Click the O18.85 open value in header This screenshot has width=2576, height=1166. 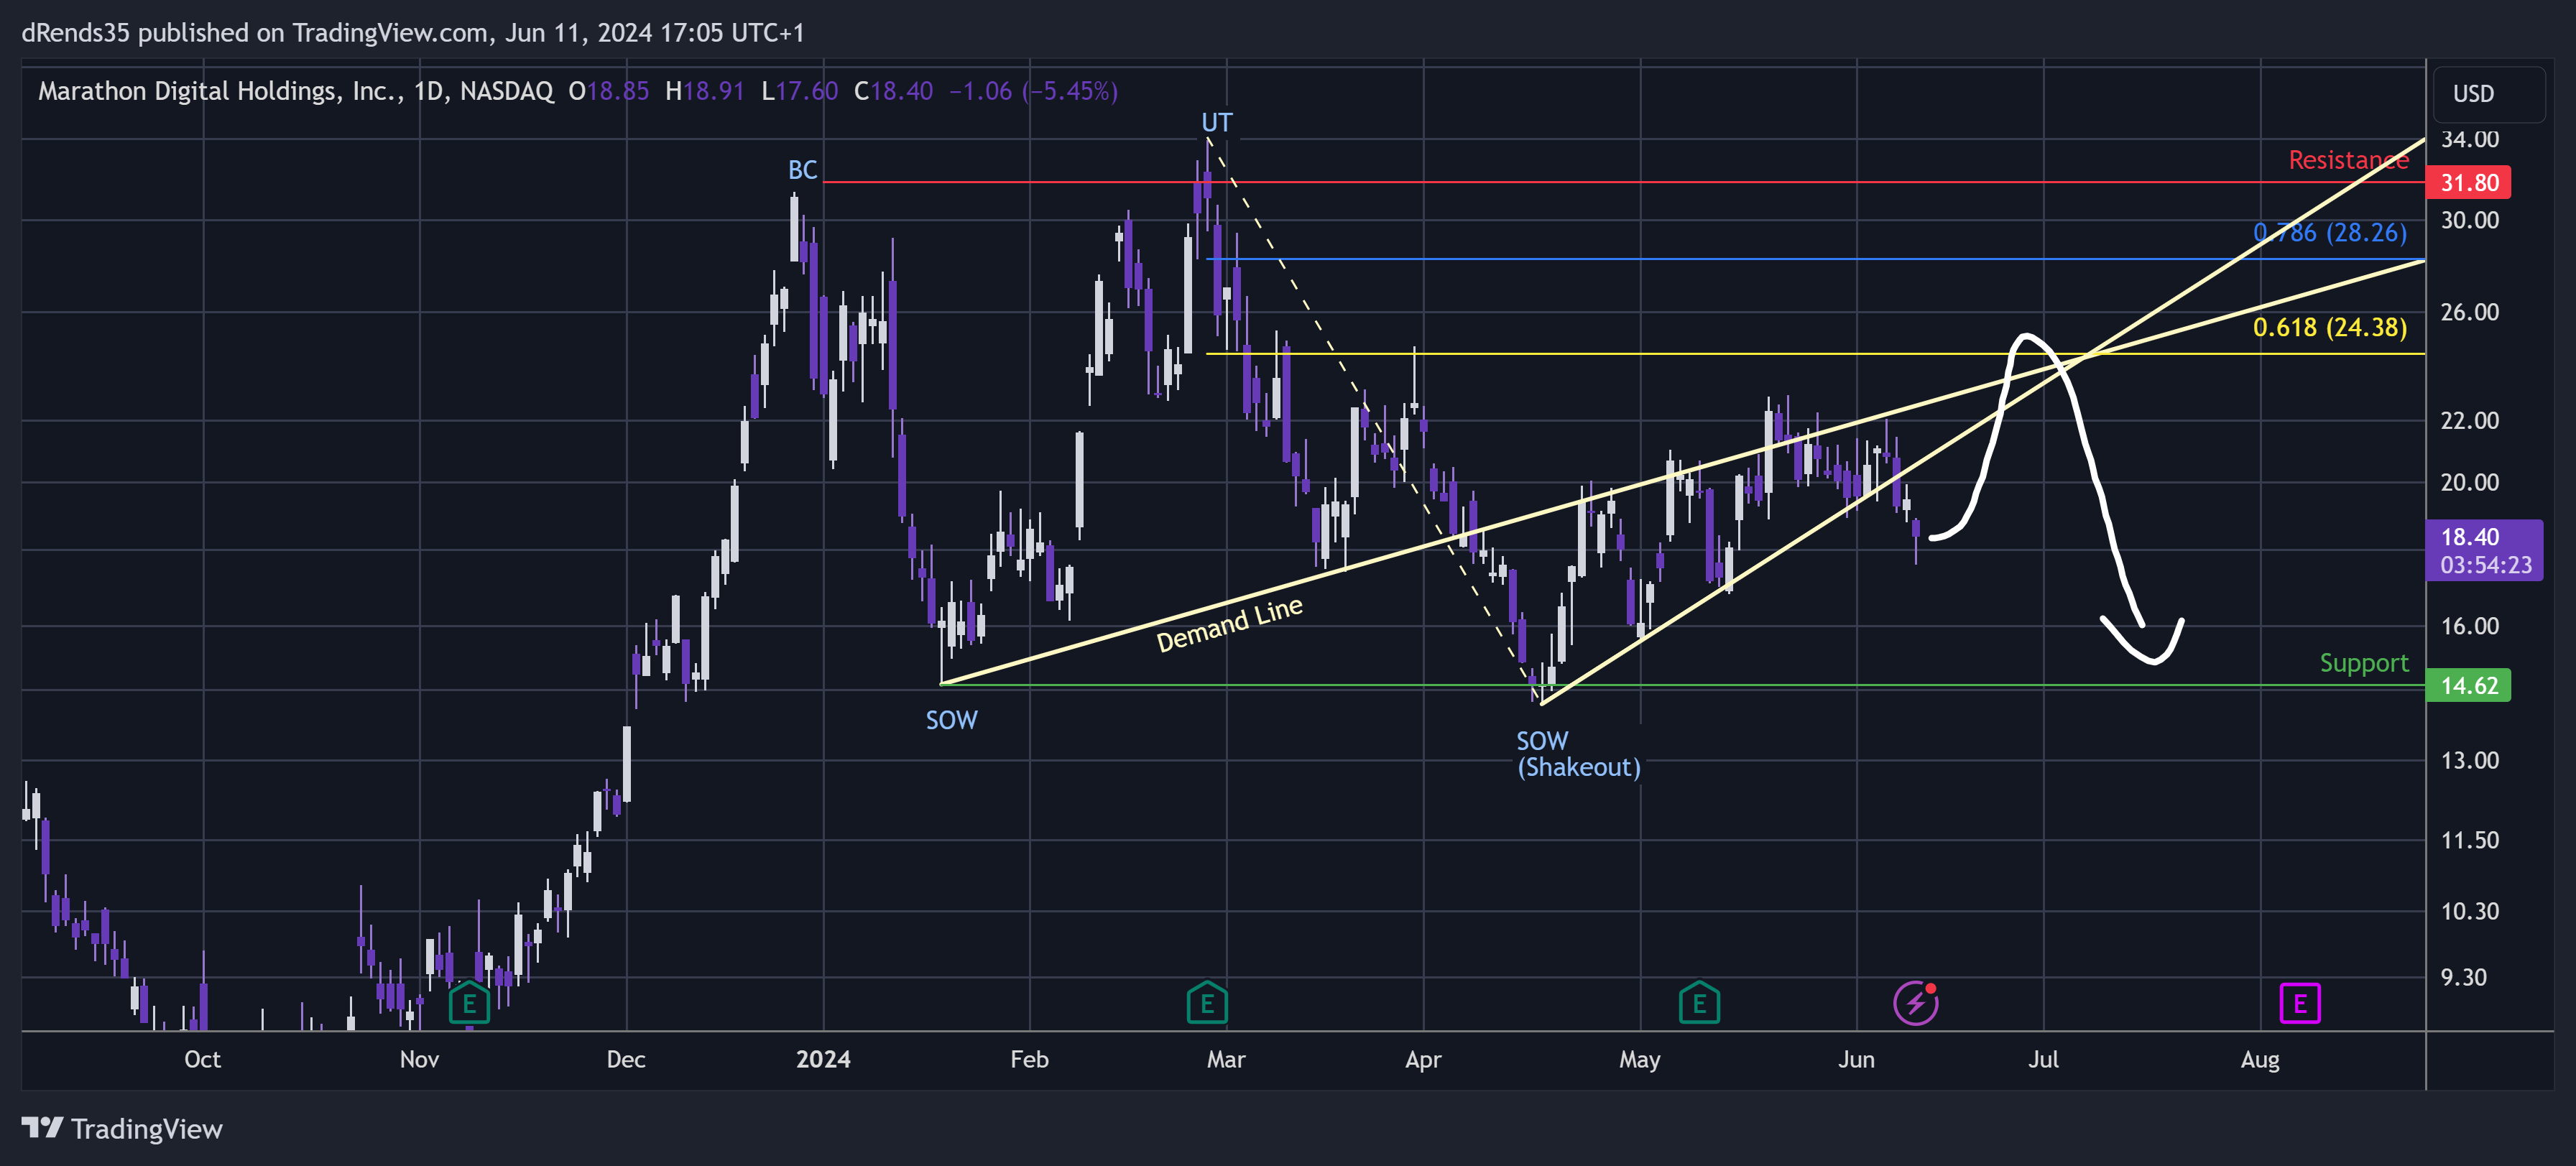pos(609,91)
